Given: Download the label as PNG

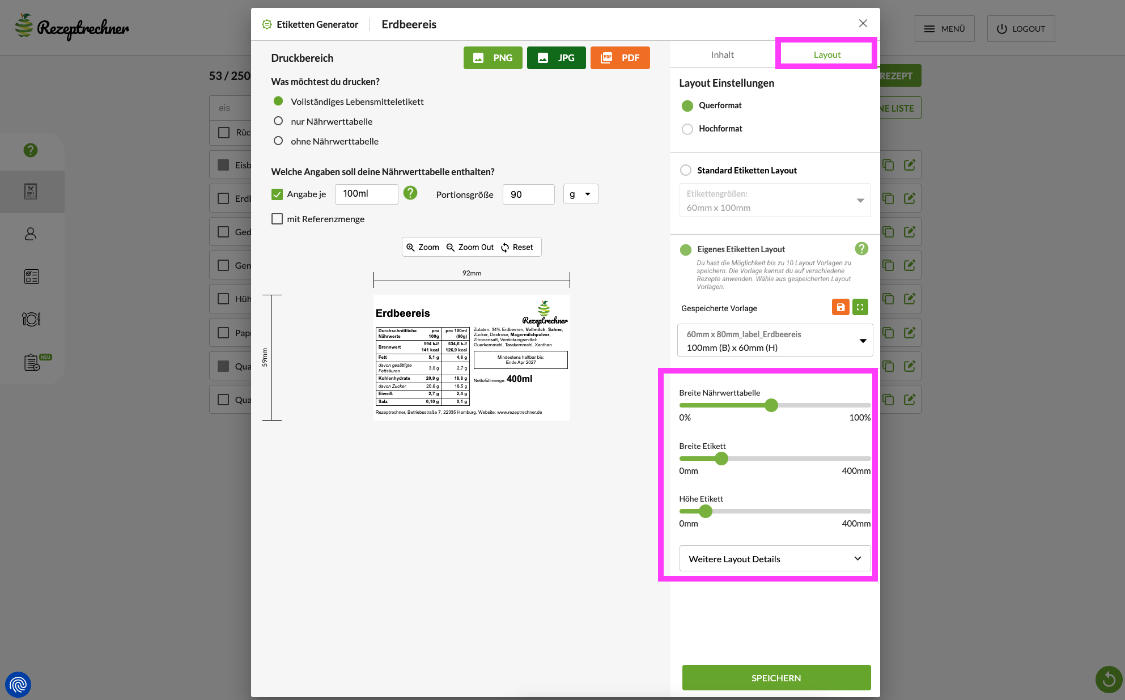Looking at the screenshot, I should click(493, 58).
